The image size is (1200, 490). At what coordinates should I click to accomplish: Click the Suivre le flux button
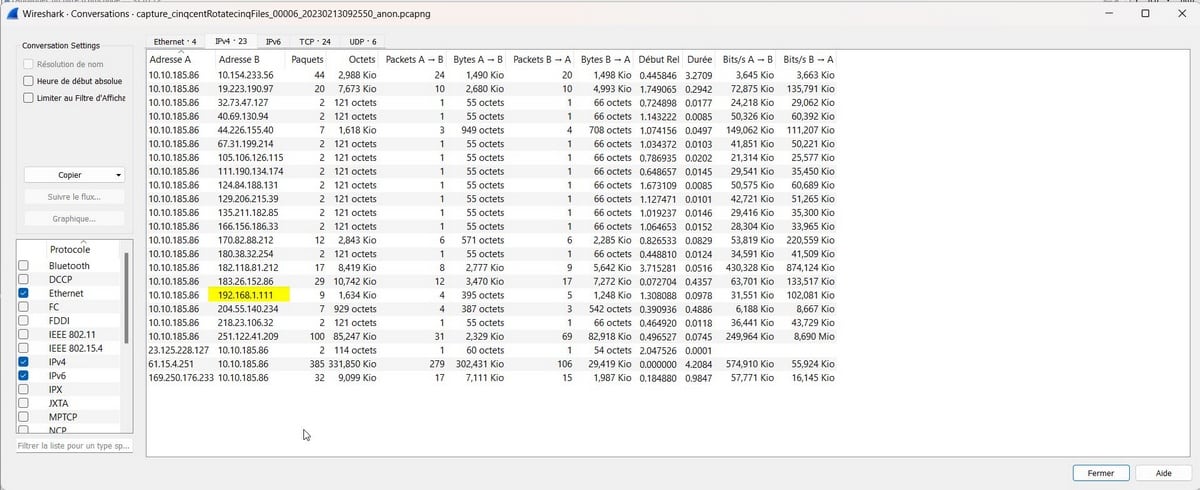[x=76, y=197]
